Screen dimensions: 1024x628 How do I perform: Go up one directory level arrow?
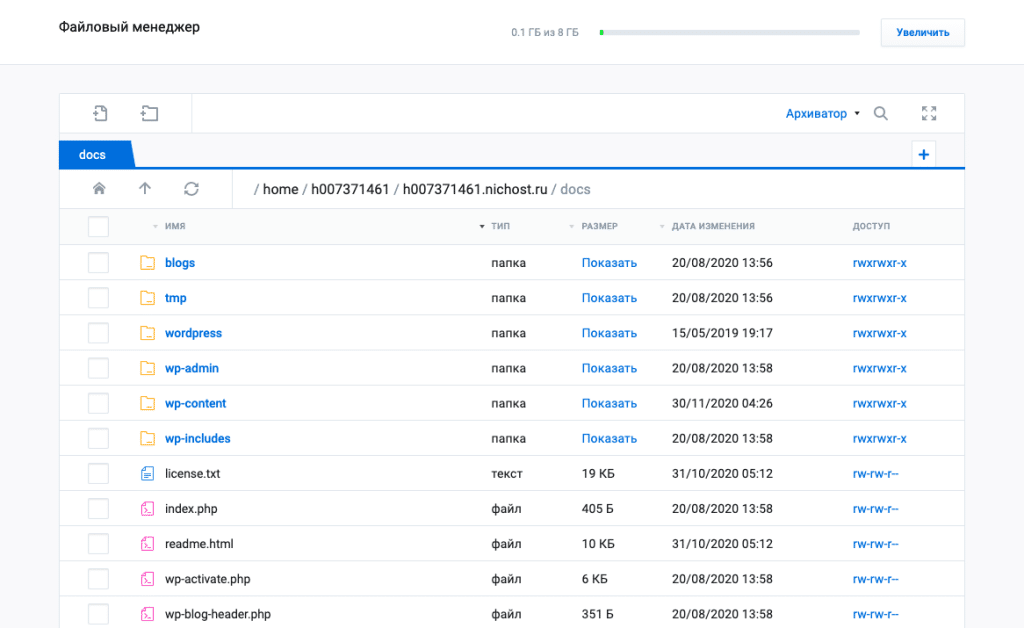point(145,189)
